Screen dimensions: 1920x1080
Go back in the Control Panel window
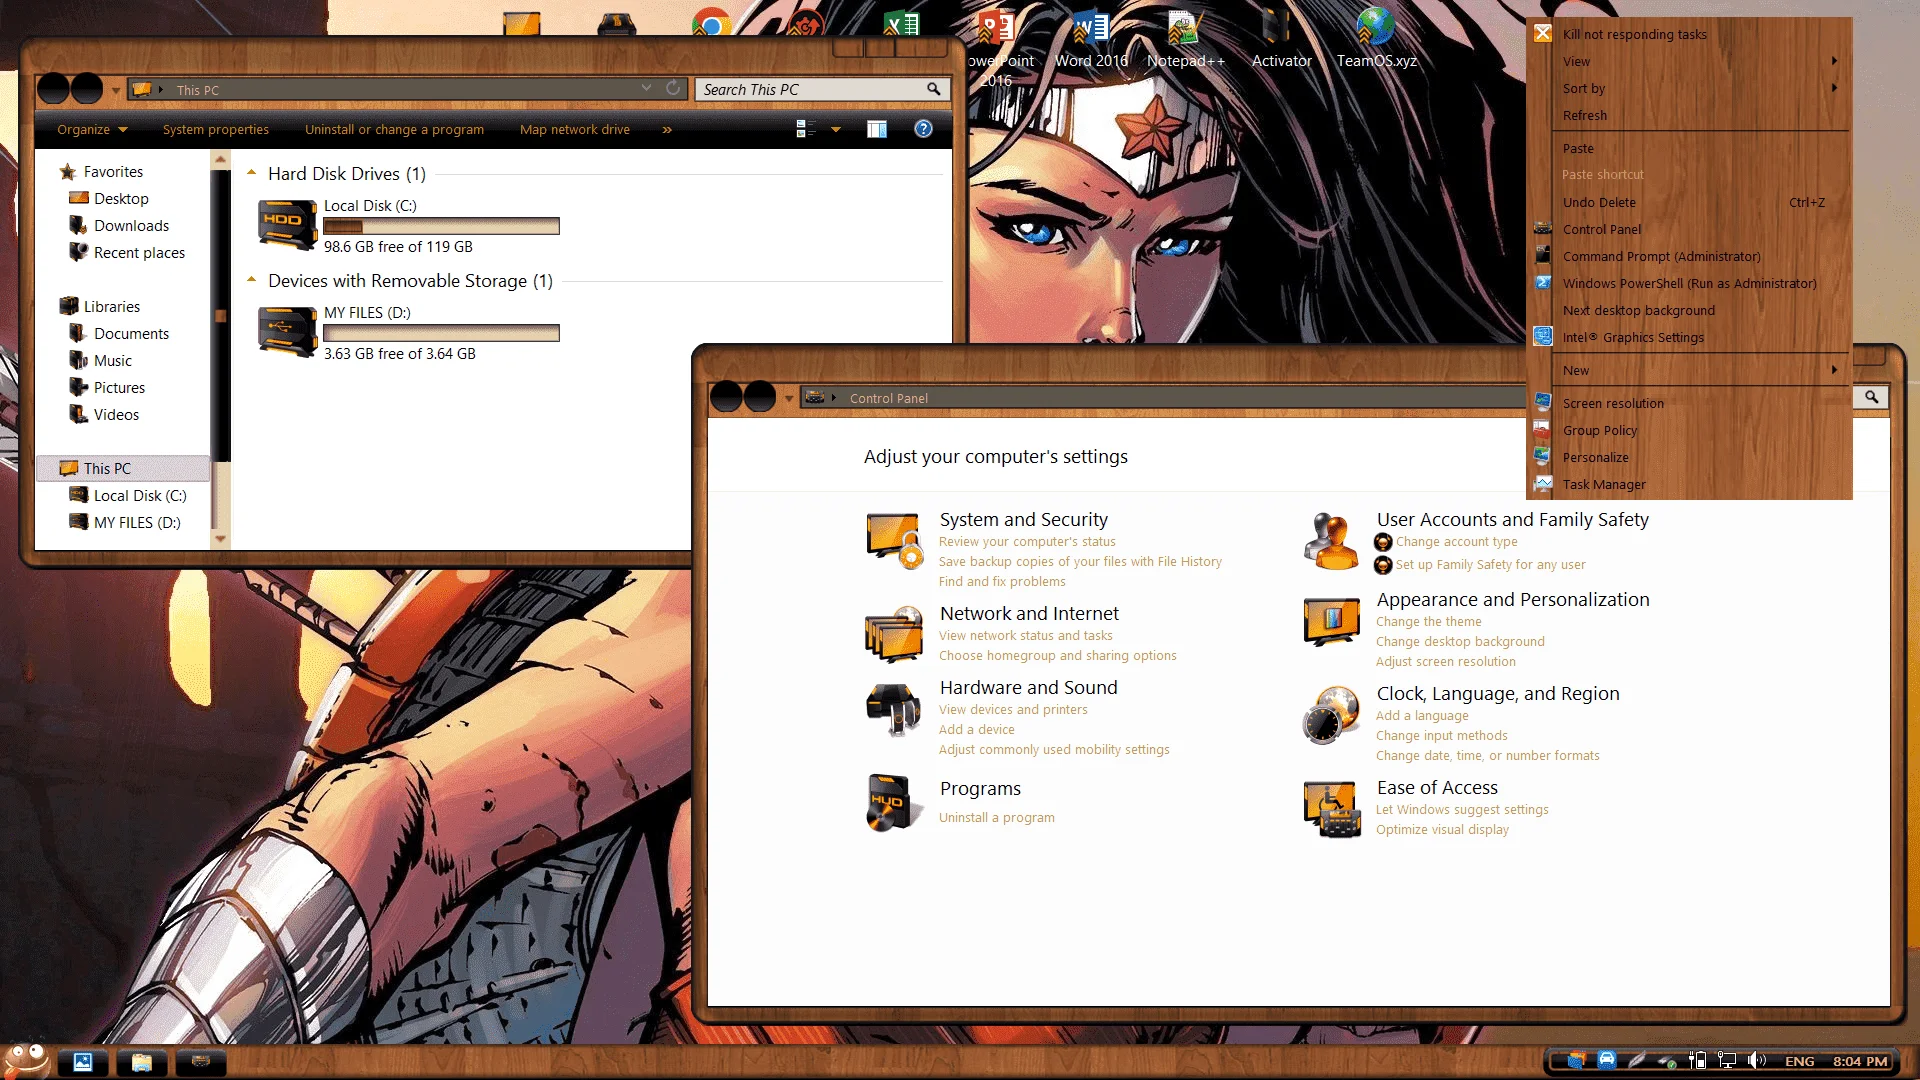726,397
